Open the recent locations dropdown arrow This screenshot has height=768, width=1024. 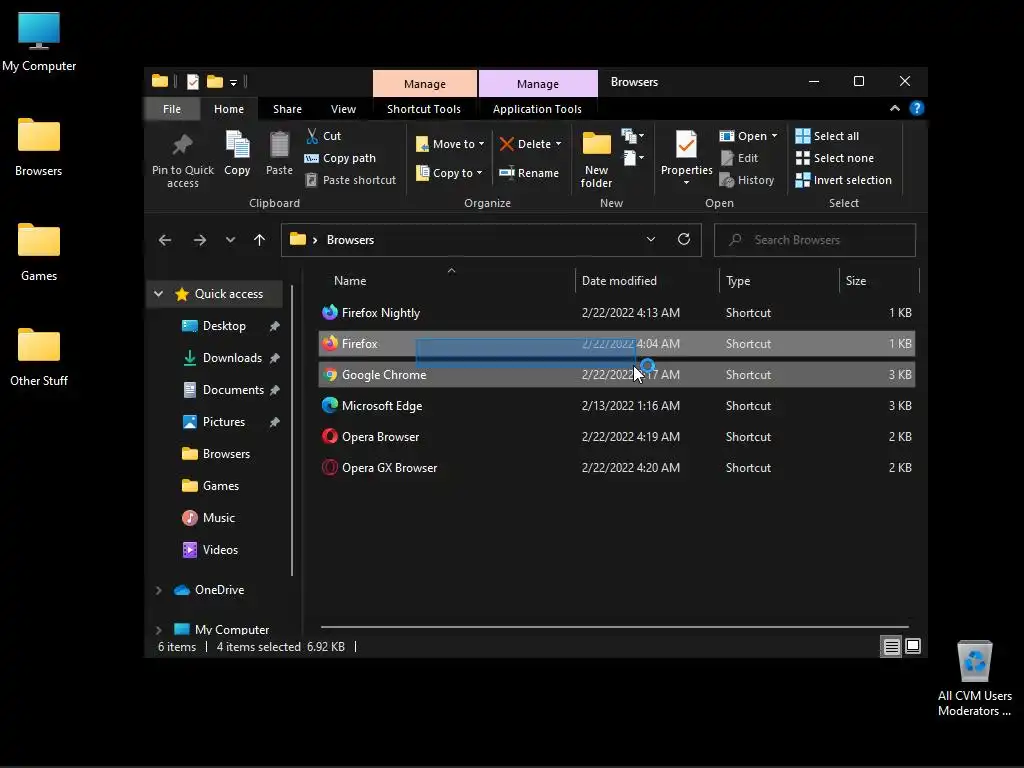point(230,240)
